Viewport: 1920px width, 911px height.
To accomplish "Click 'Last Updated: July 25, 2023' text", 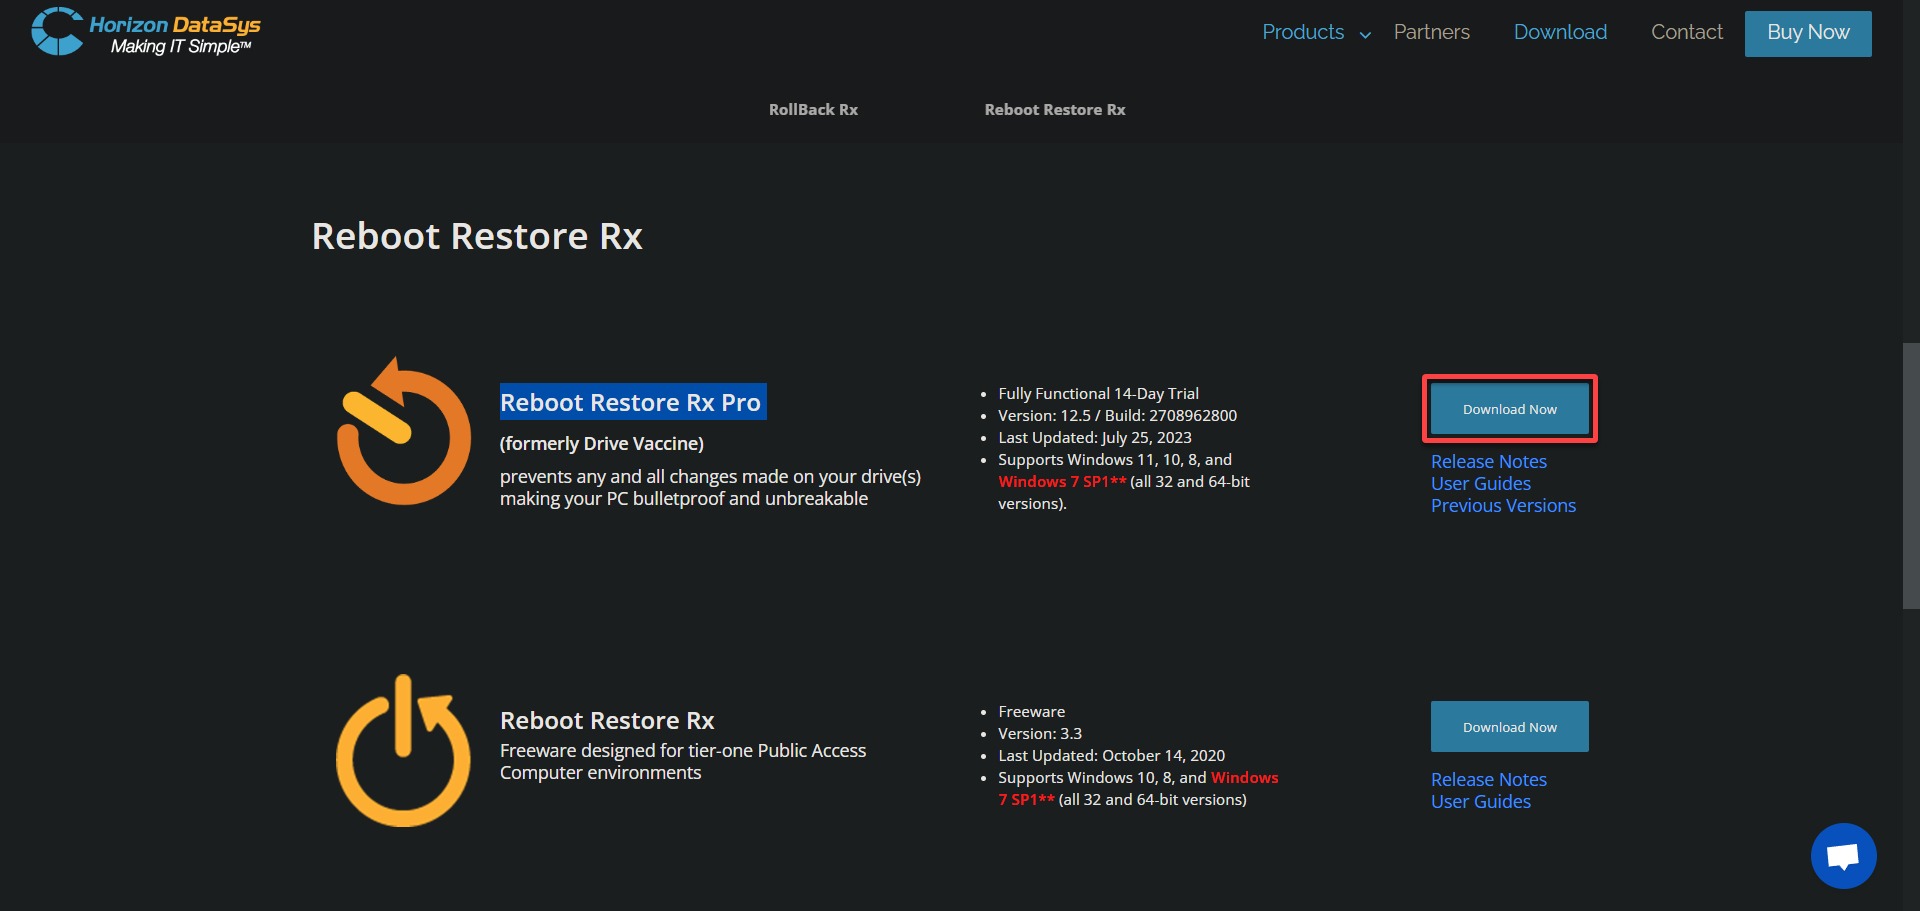I will click(x=1095, y=438).
